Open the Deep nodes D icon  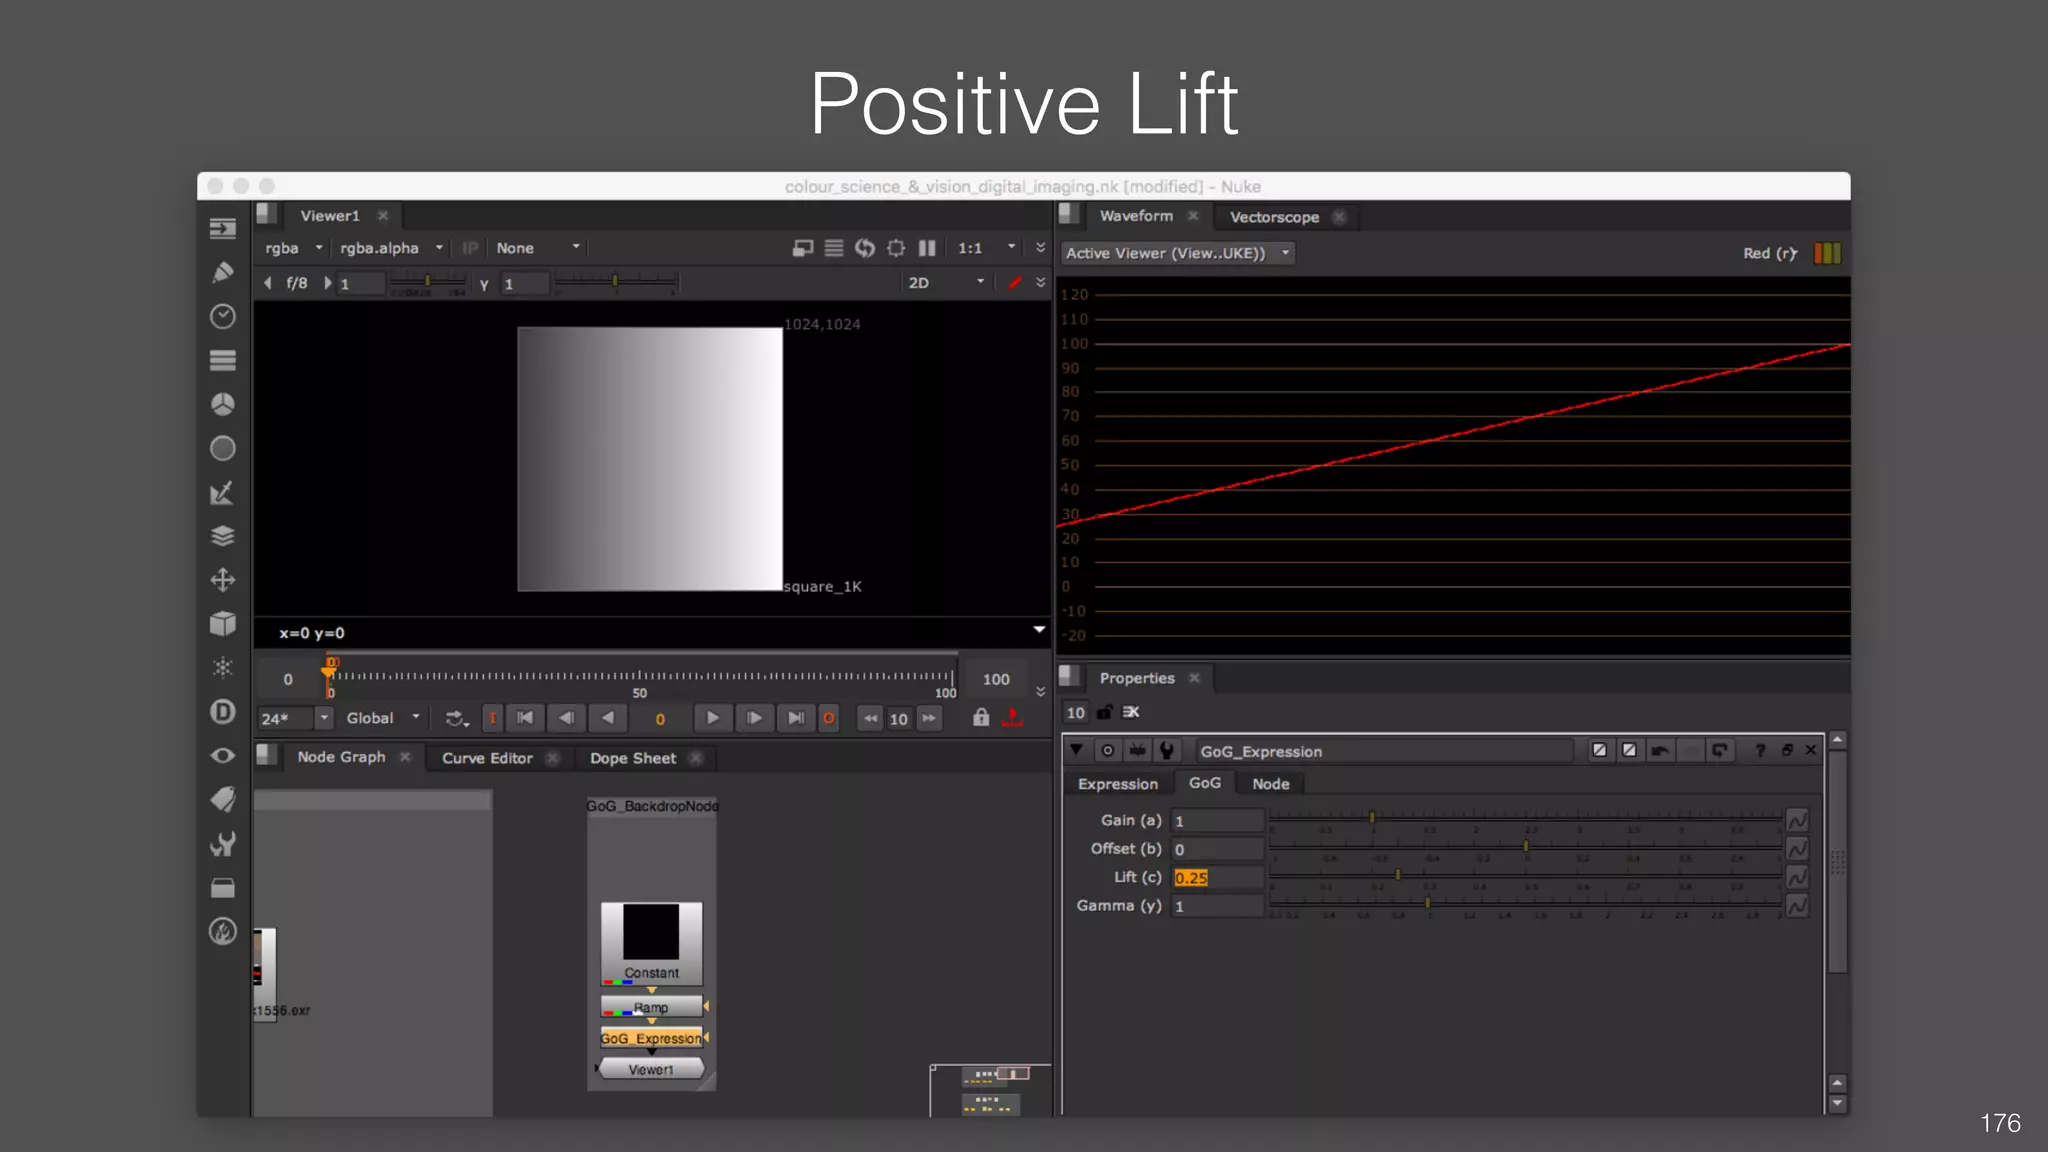pyautogui.click(x=223, y=712)
